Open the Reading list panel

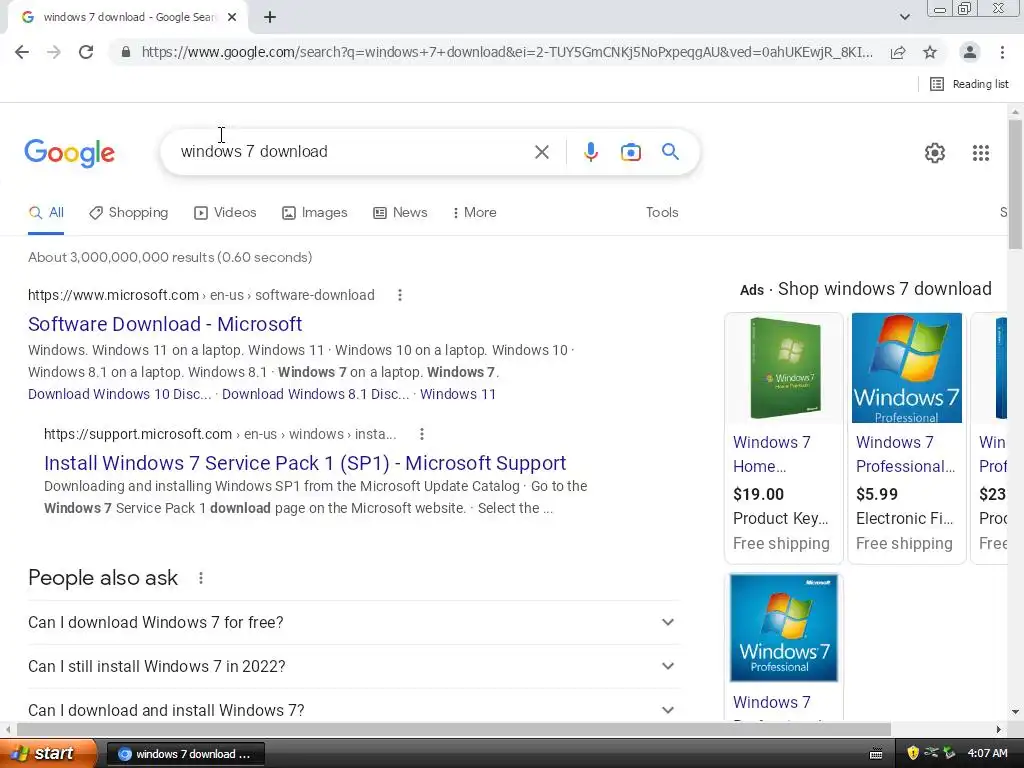[969, 84]
